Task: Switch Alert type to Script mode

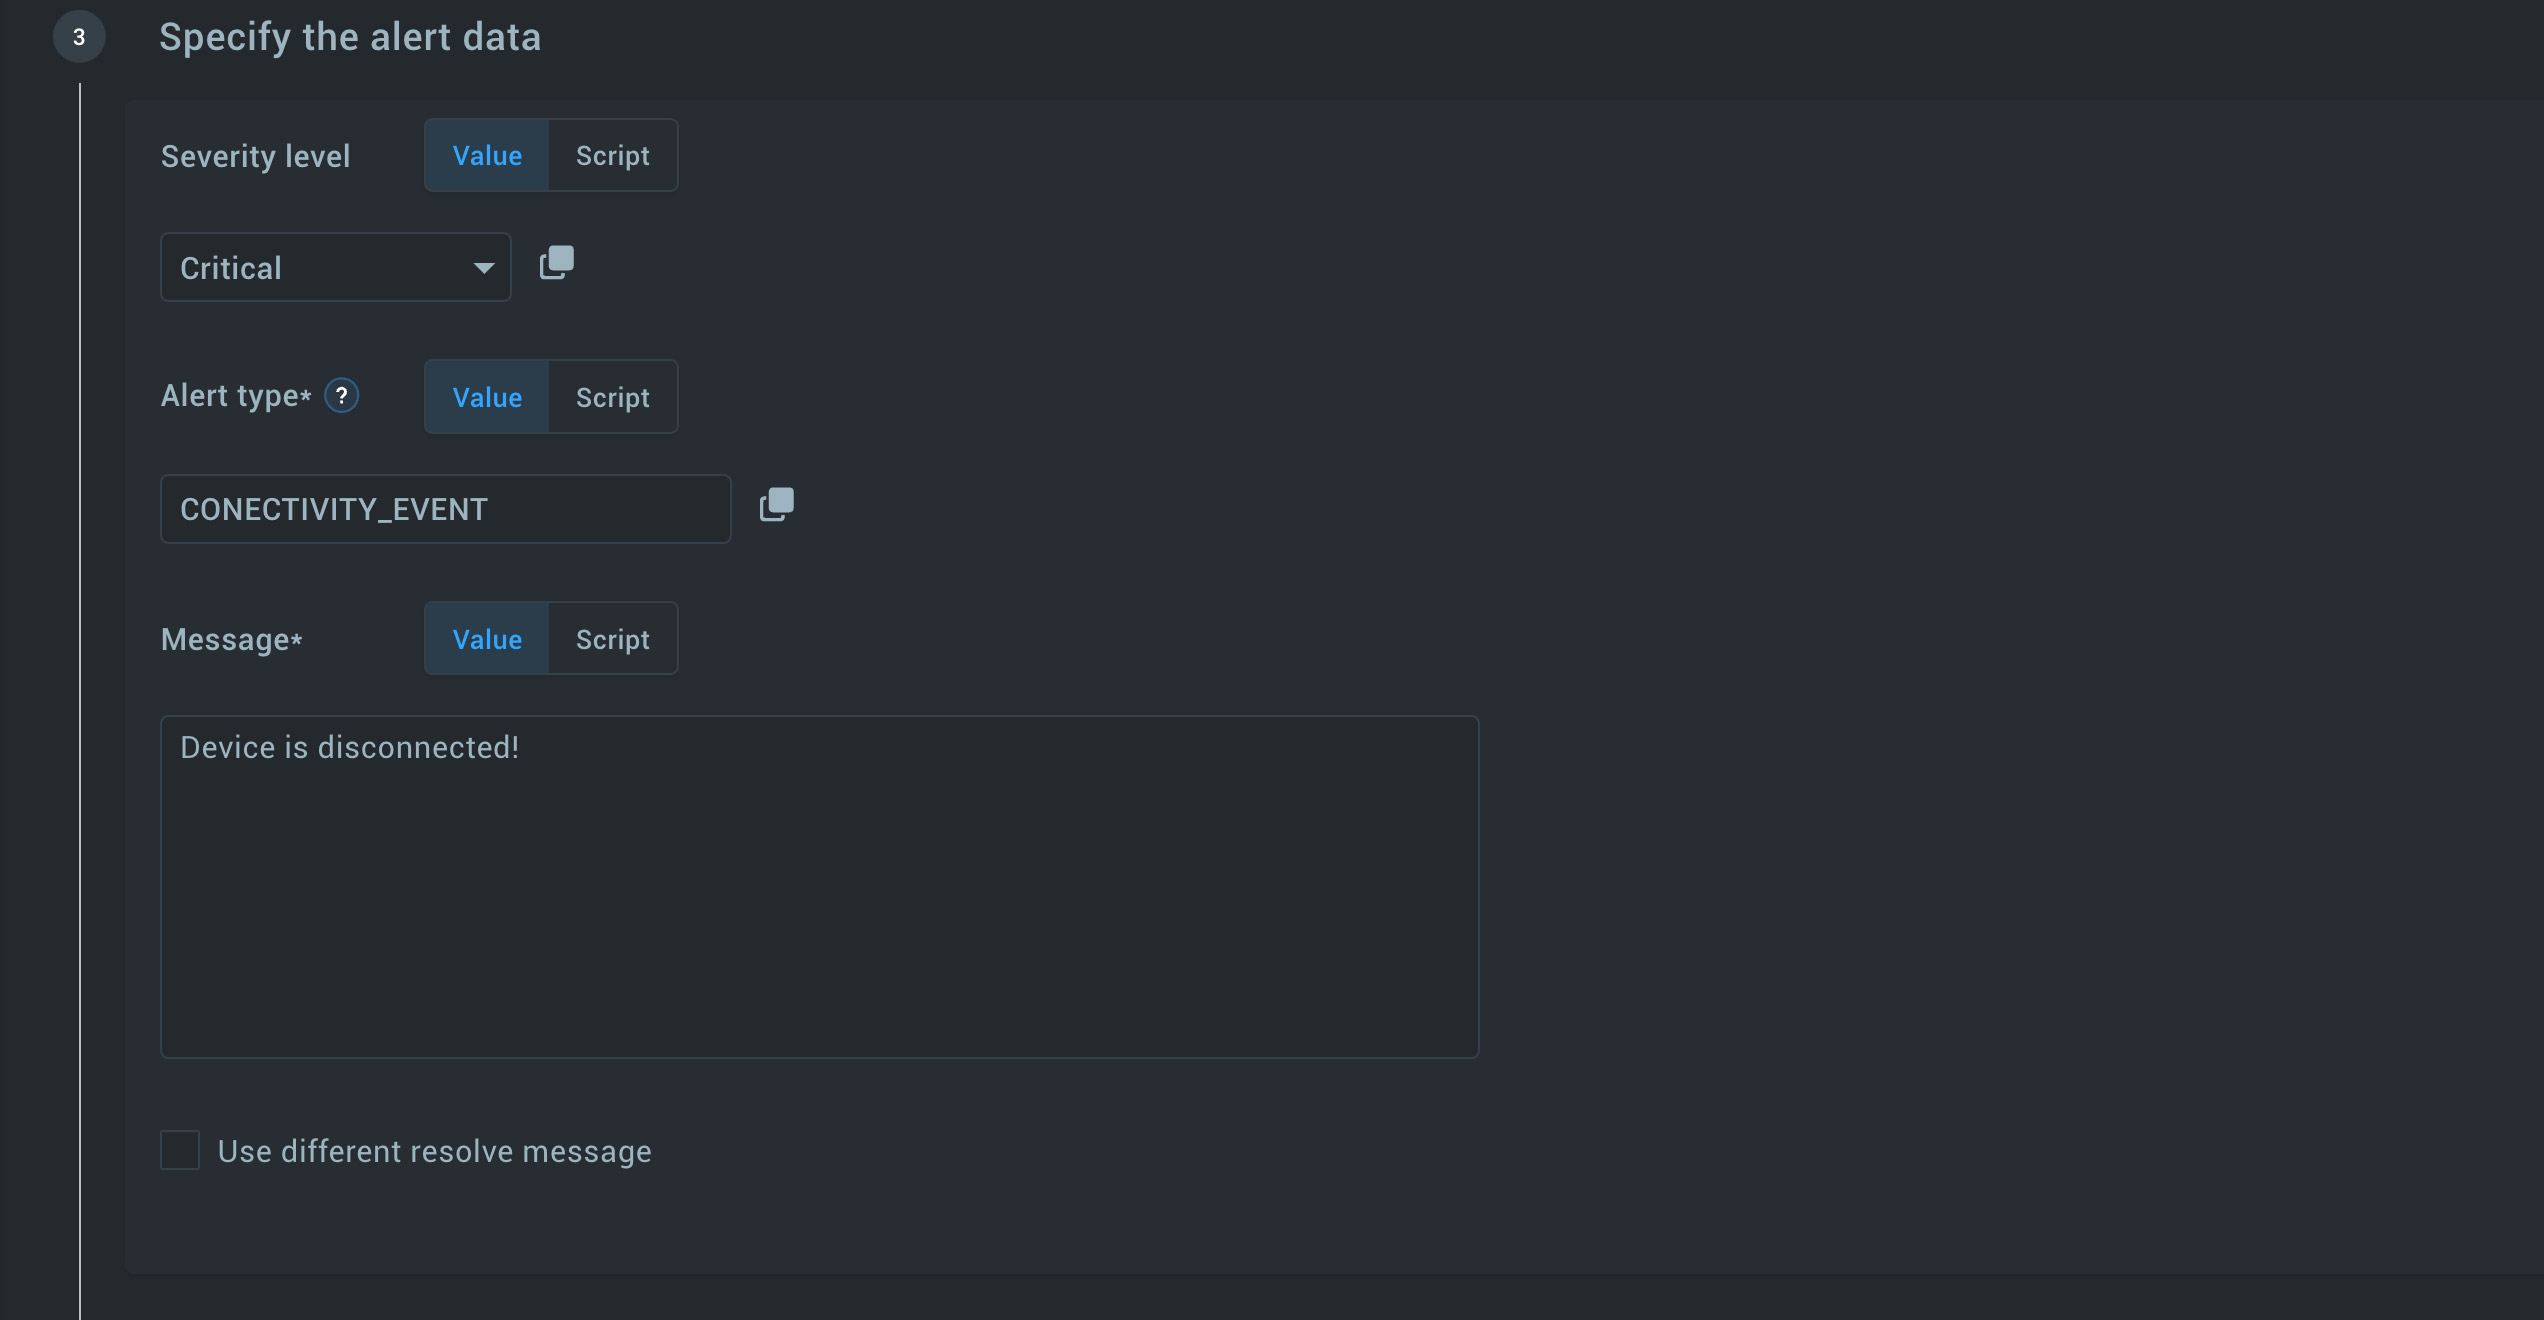Action: click(613, 397)
